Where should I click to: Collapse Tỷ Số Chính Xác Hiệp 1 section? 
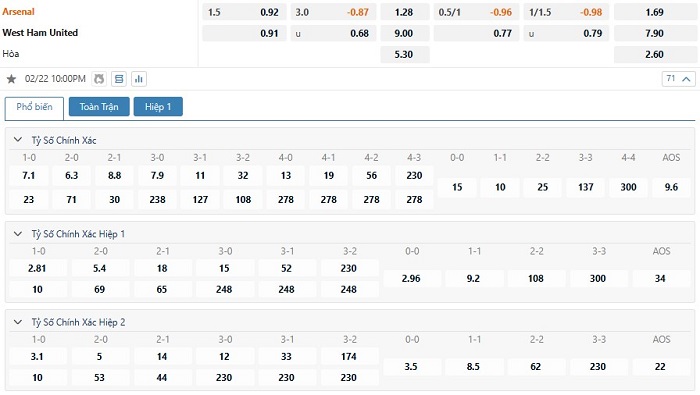click(18, 233)
